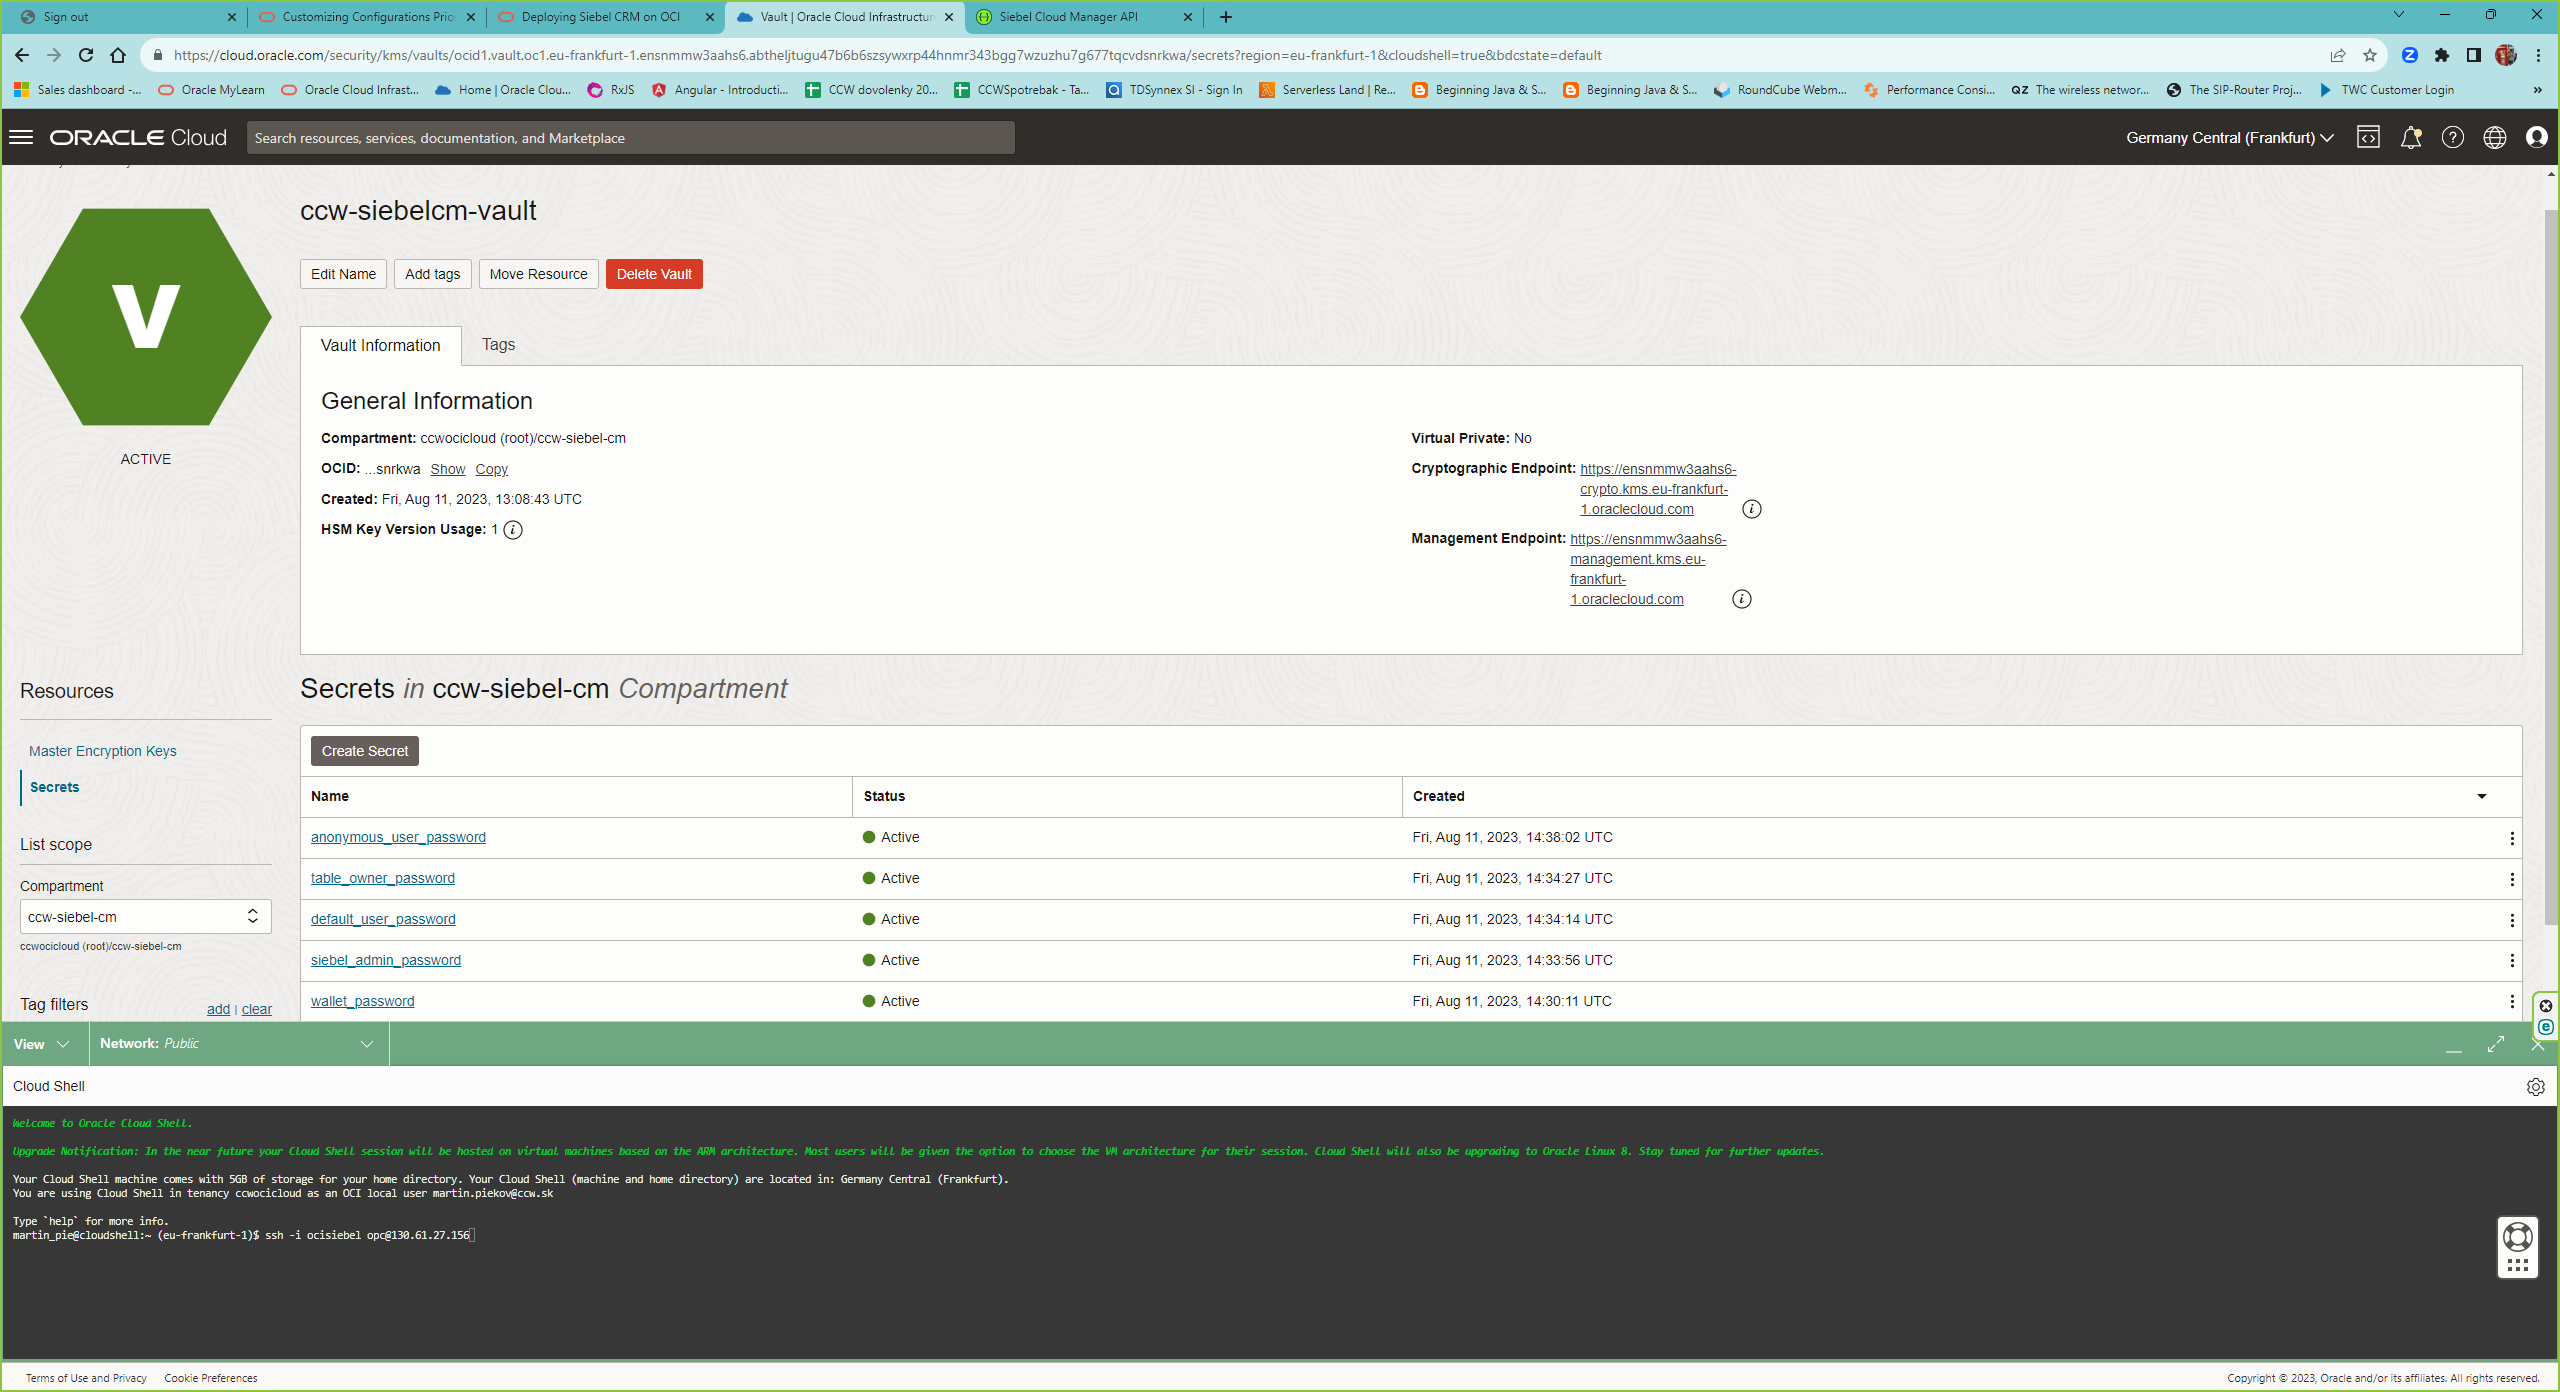2560x1392 pixels.
Task: Click Name column header in secrets table
Action: tap(330, 797)
